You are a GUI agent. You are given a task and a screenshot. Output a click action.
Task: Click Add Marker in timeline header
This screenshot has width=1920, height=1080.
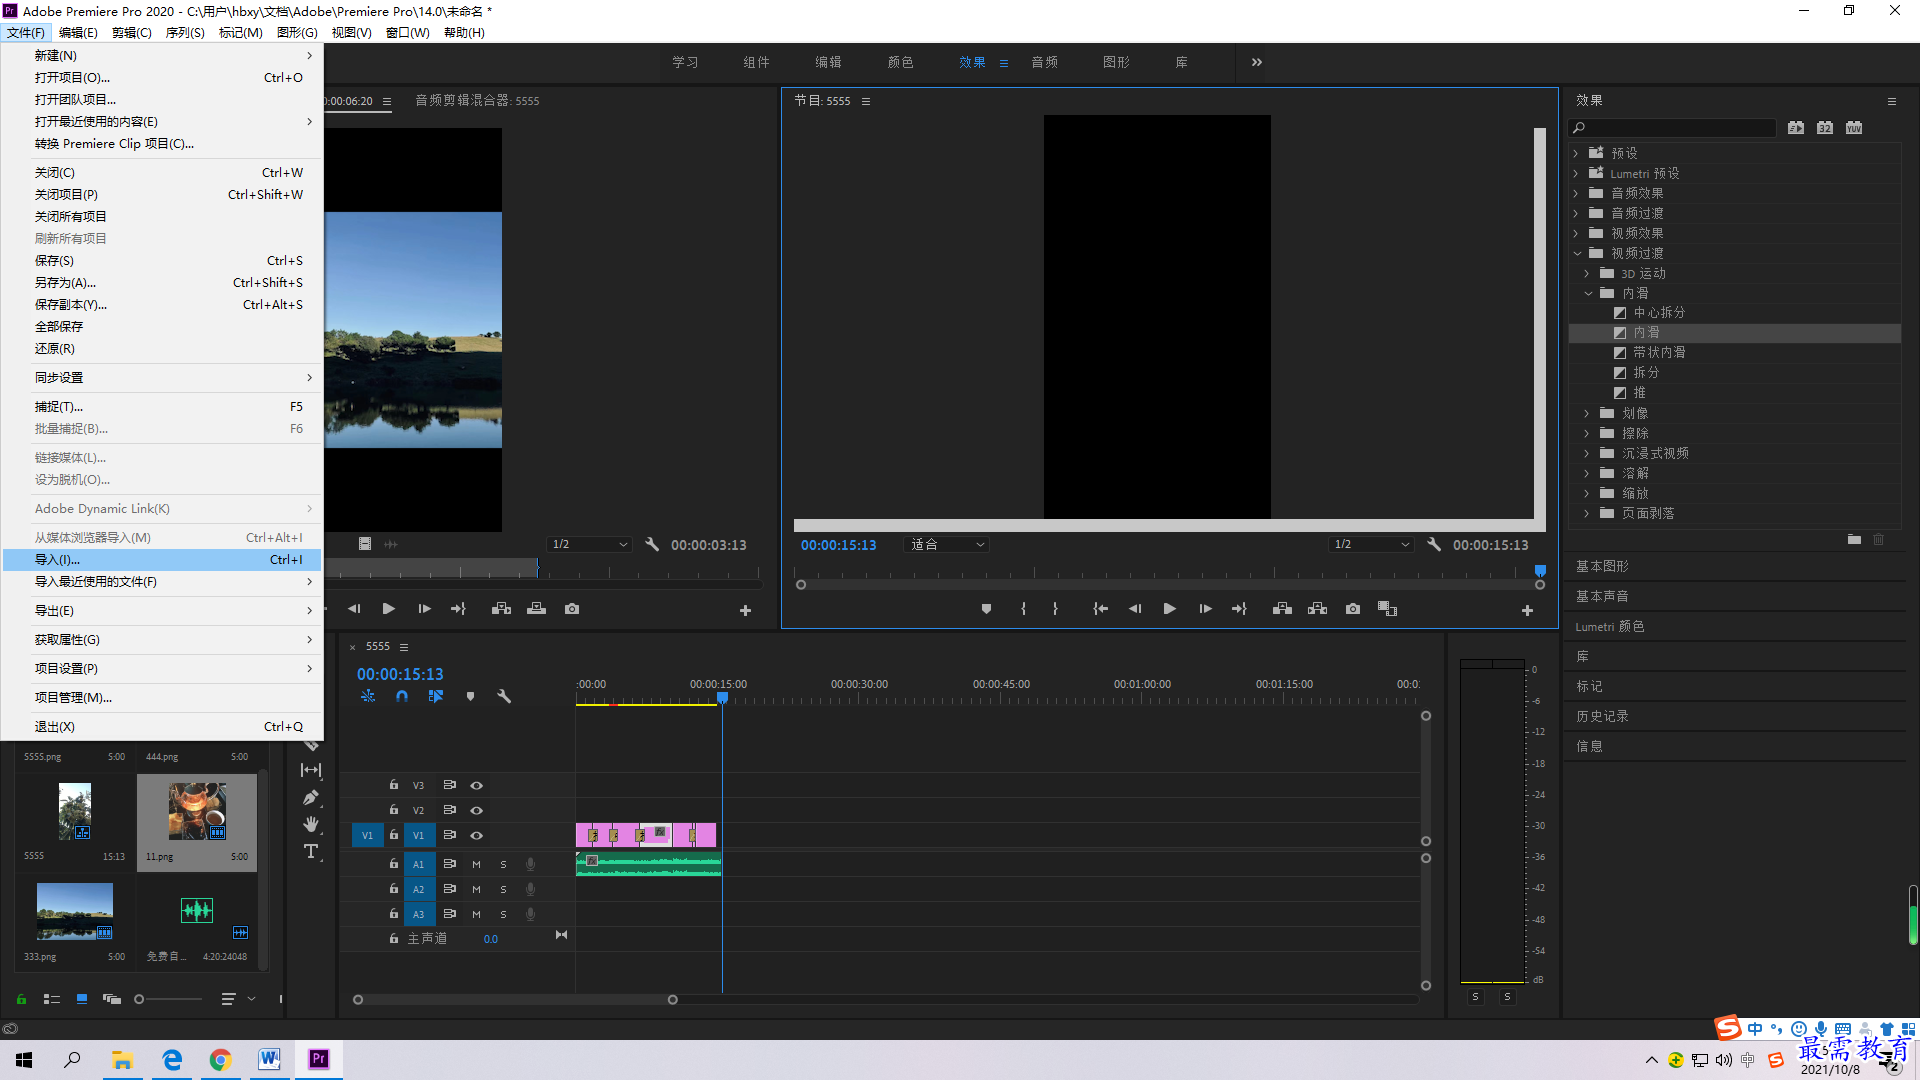point(470,696)
